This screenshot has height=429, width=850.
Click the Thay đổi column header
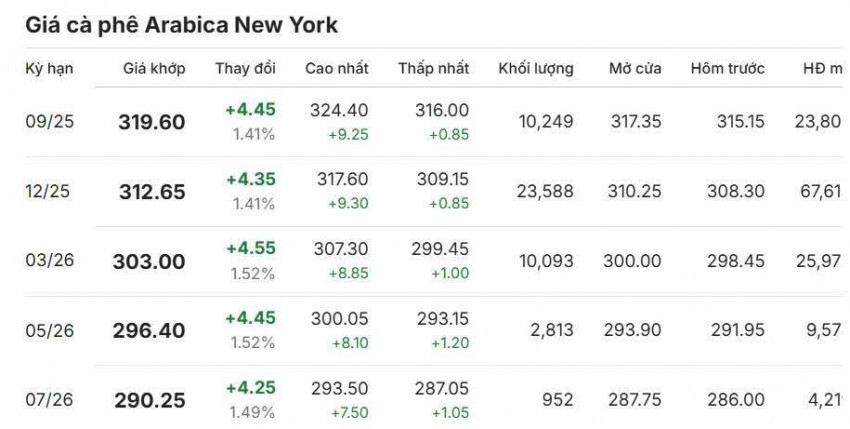(245, 69)
